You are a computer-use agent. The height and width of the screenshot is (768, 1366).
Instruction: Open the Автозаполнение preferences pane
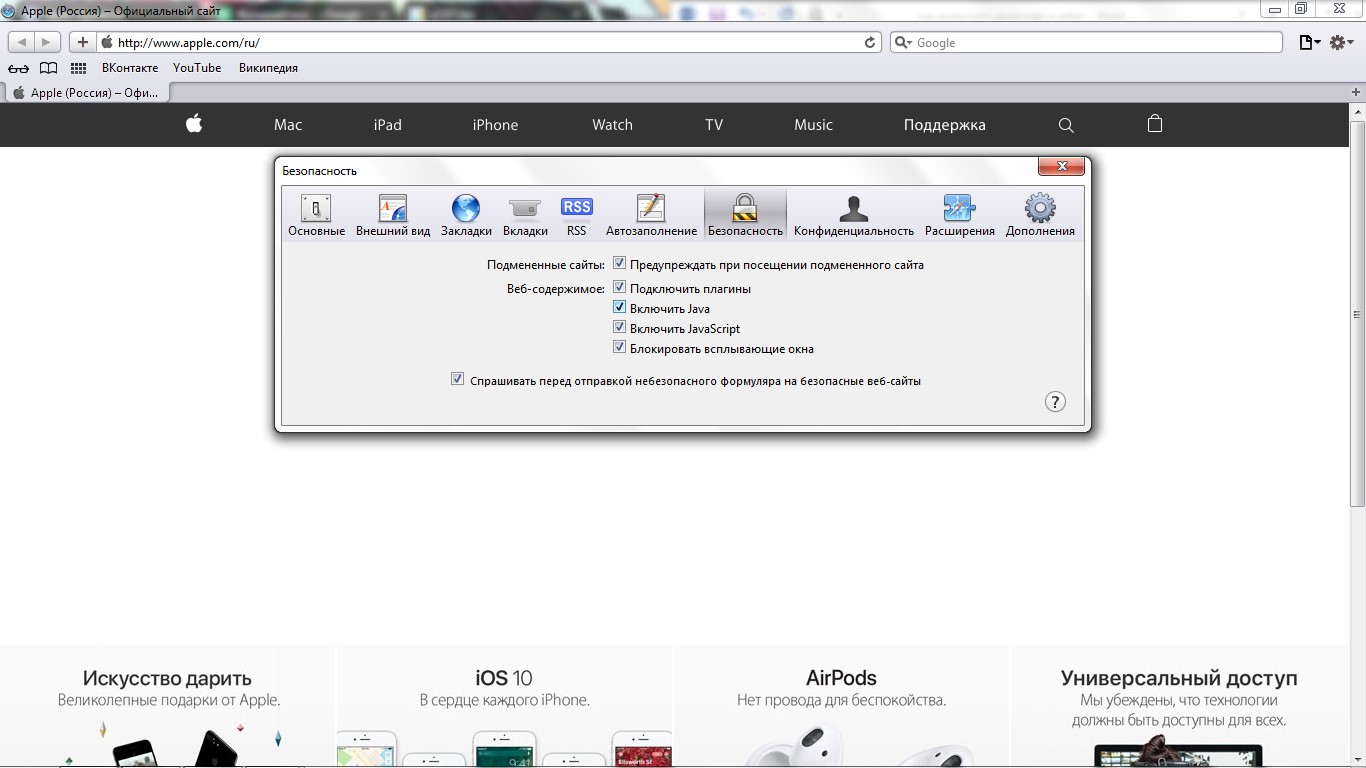pyautogui.click(x=651, y=215)
